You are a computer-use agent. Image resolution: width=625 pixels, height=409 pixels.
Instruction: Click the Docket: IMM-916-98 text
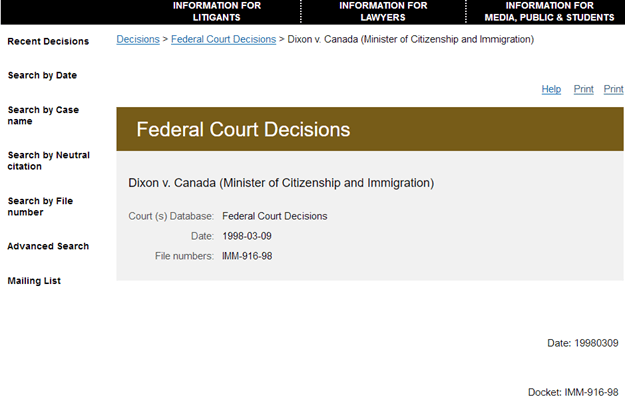pos(573,393)
